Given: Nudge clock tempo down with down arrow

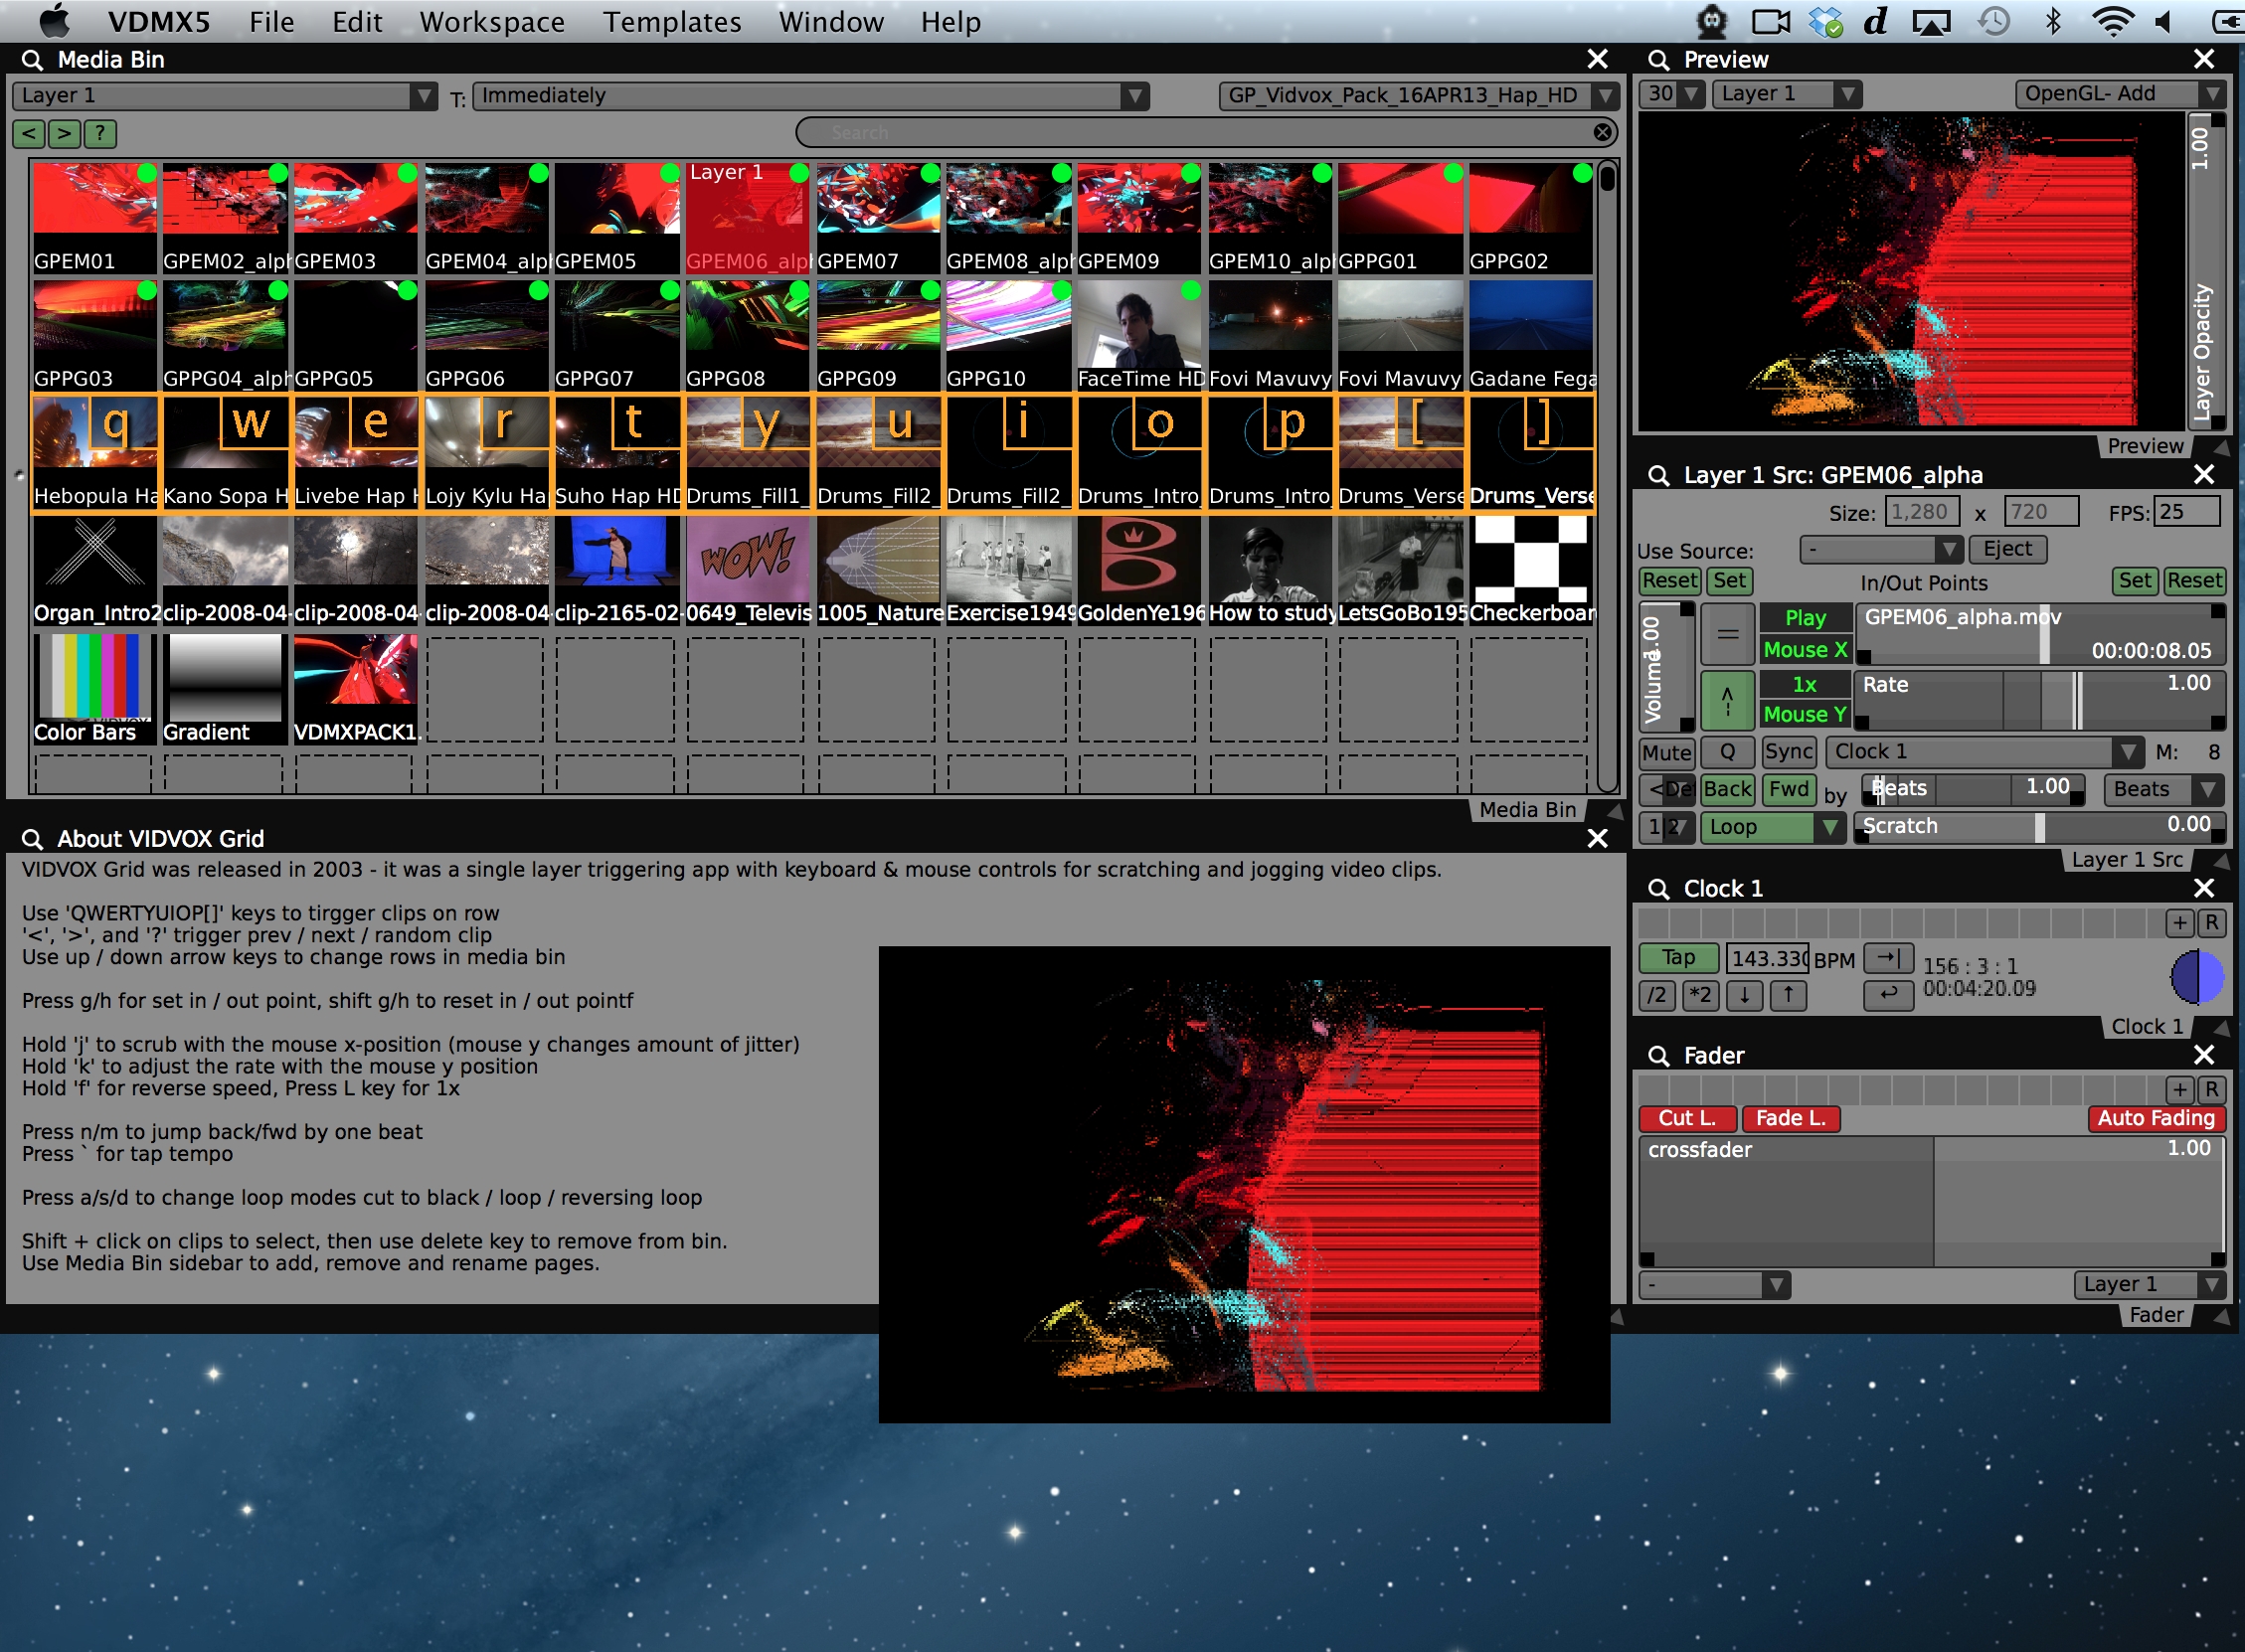Looking at the screenshot, I should click(x=1745, y=996).
